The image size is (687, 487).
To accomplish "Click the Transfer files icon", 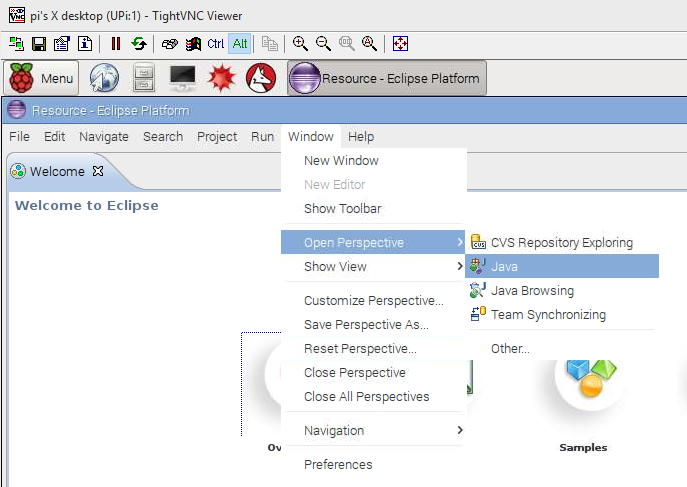I will click(x=269, y=44).
